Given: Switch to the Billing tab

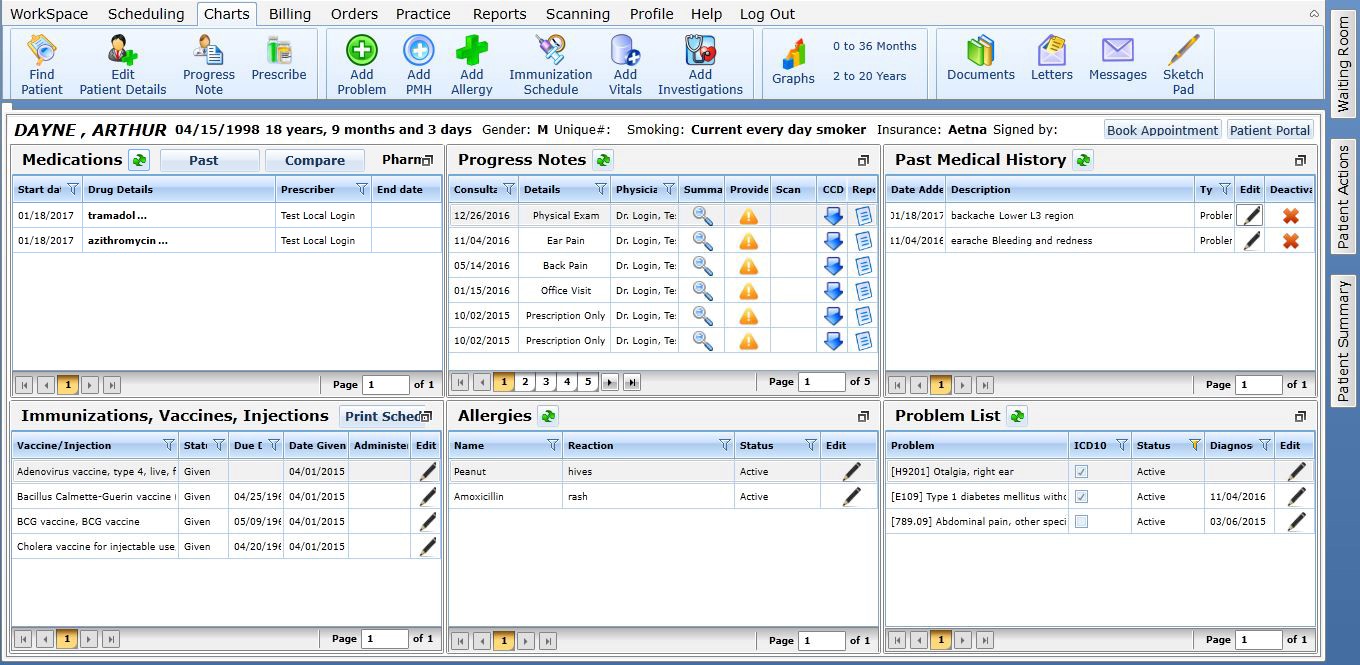Looking at the screenshot, I should pos(289,13).
